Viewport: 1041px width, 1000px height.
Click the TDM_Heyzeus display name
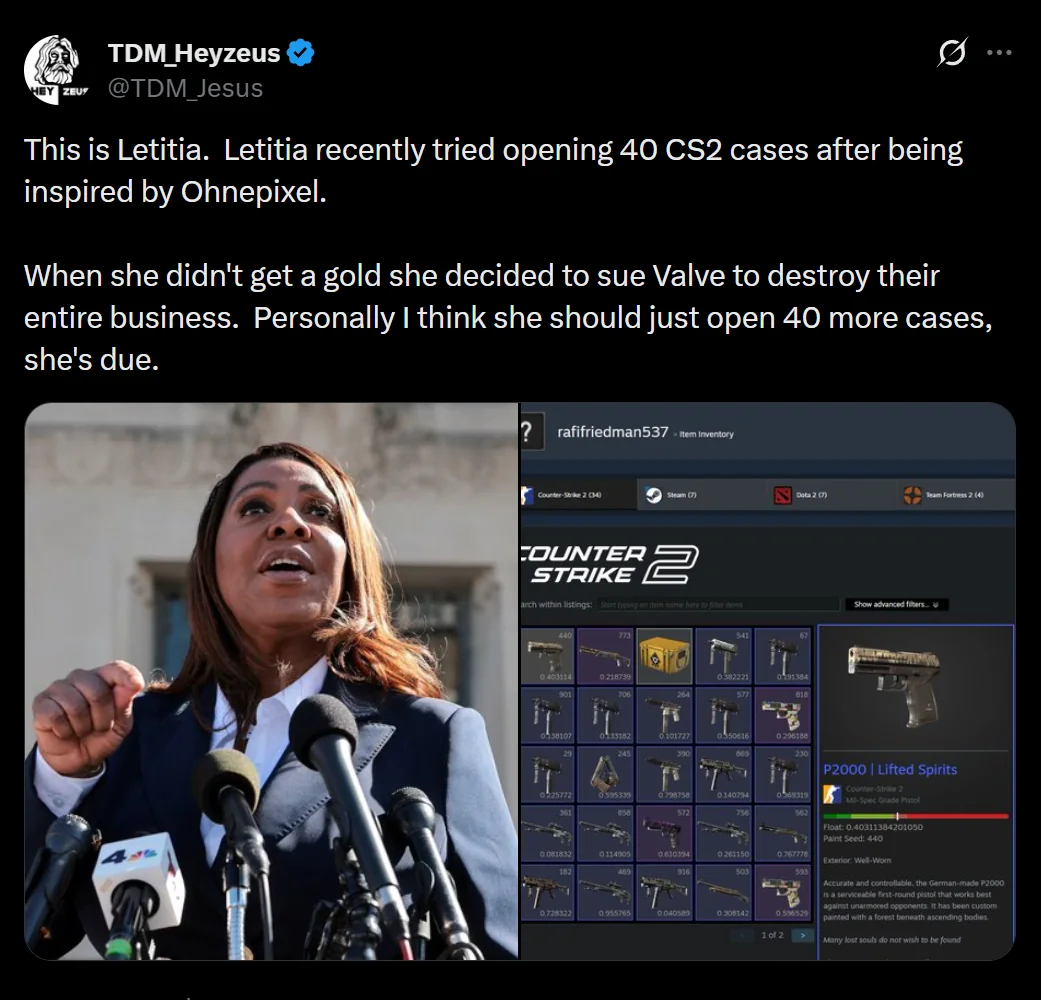point(195,53)
